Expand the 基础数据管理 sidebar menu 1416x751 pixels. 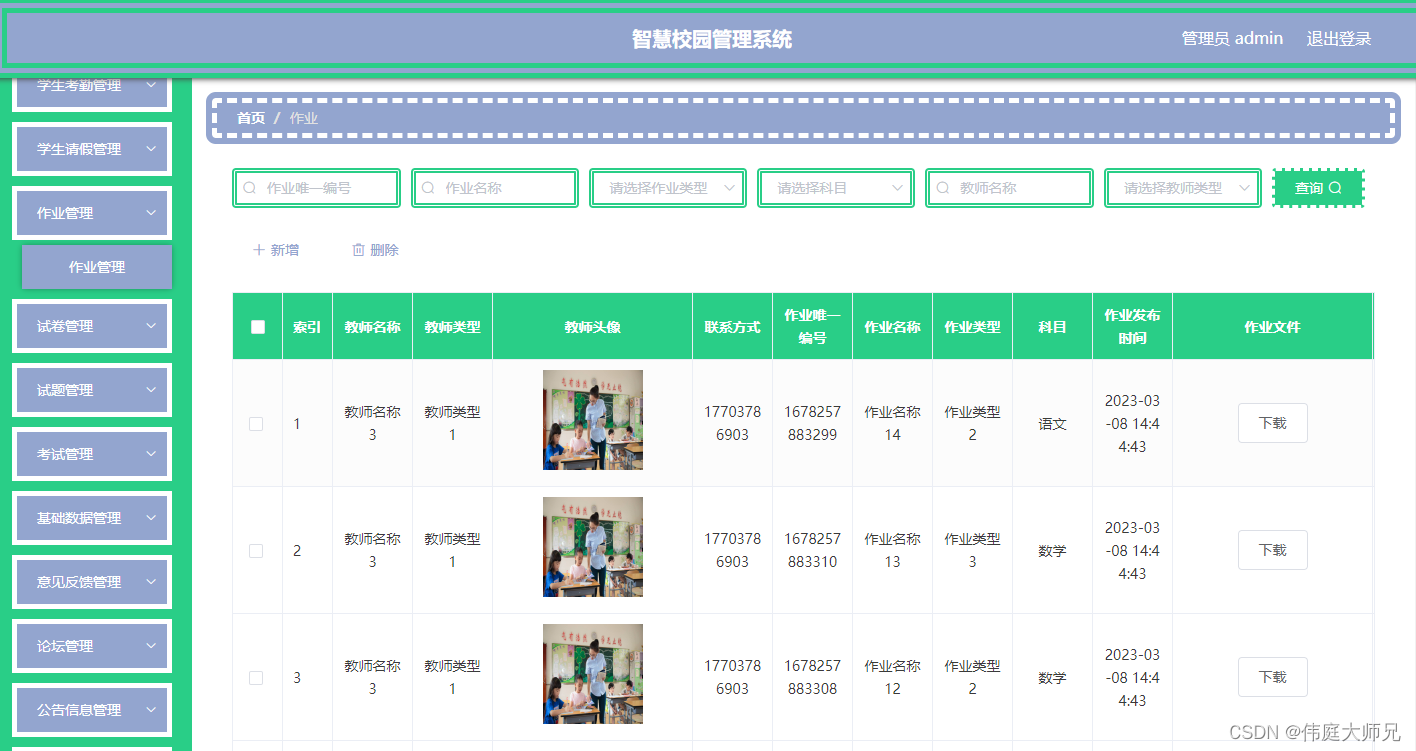tap(92, 518)
